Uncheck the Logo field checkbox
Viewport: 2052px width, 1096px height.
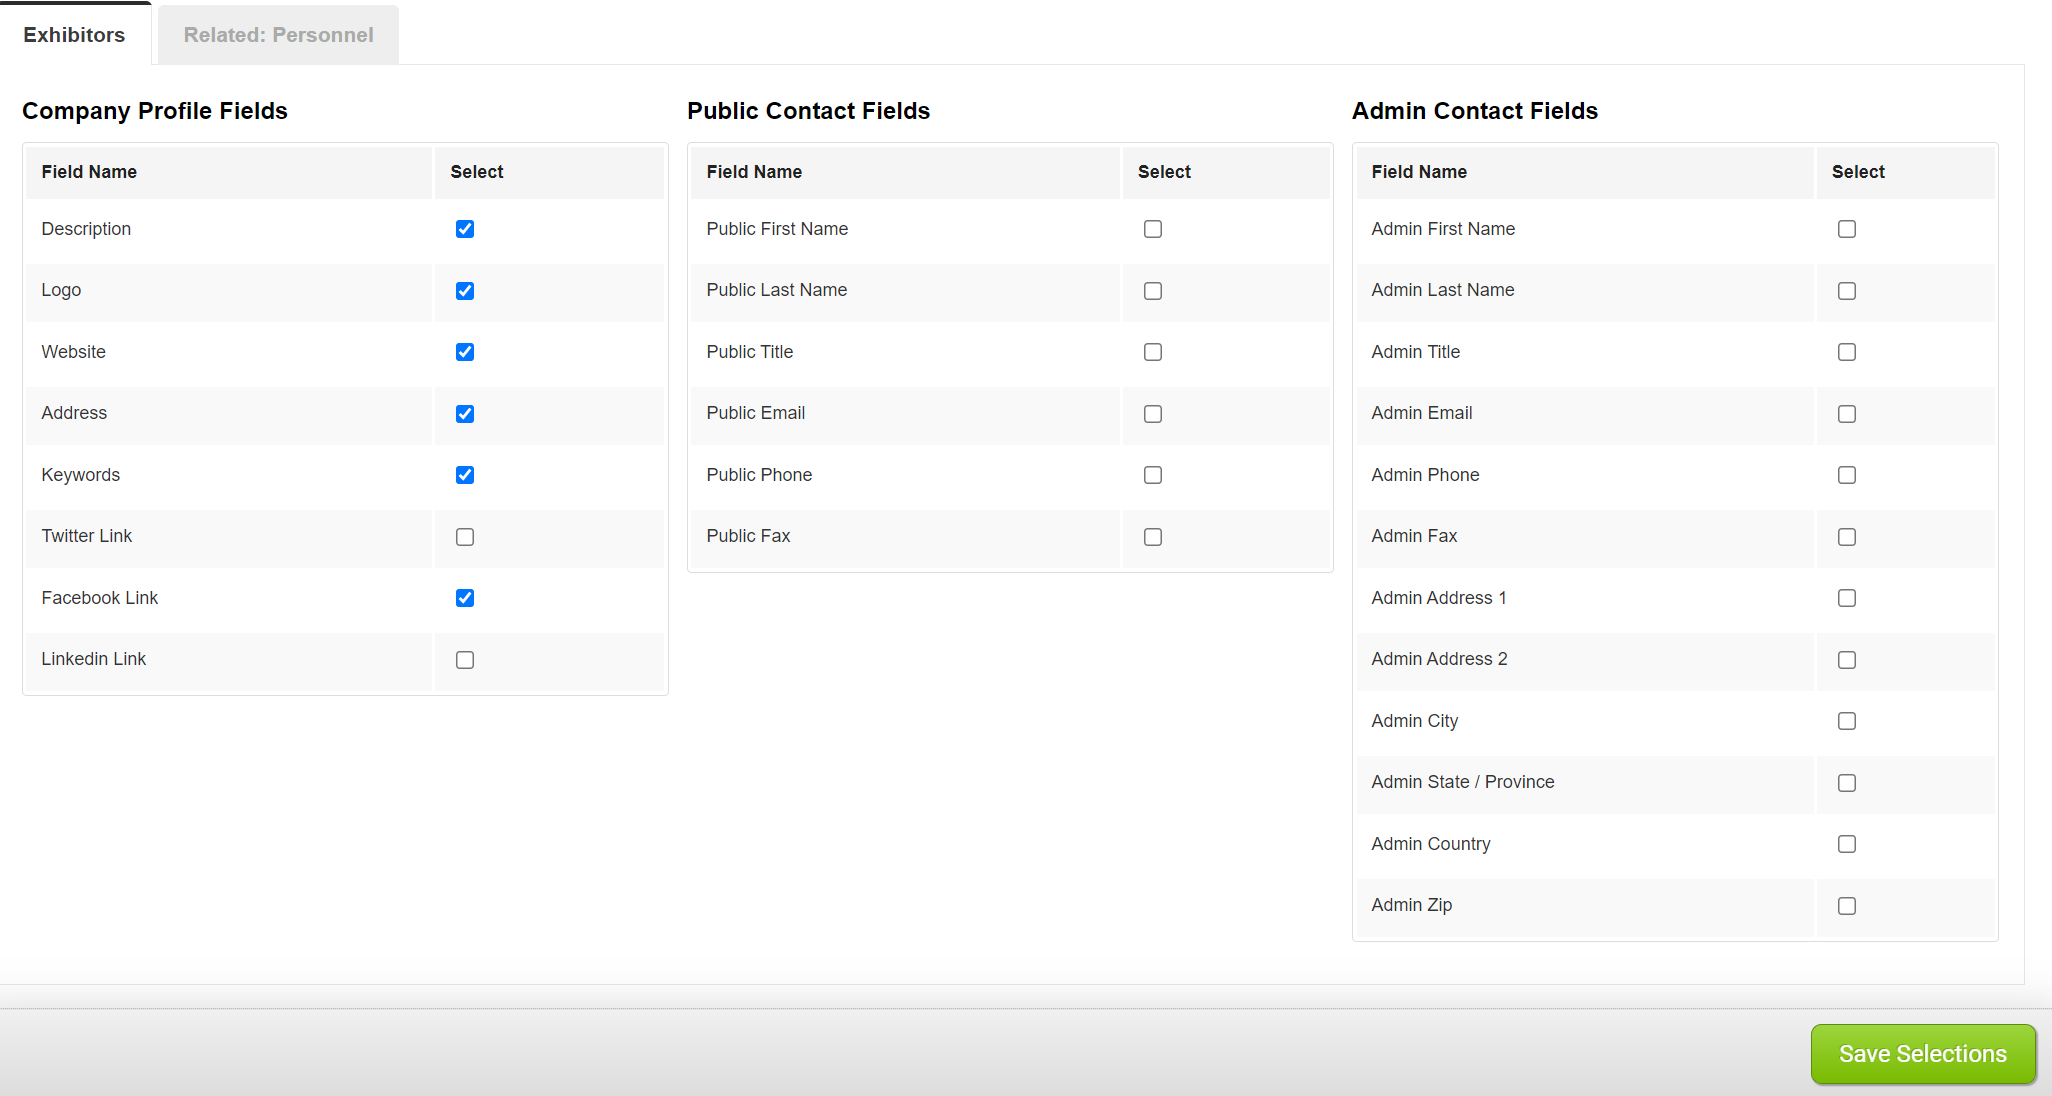465,291
